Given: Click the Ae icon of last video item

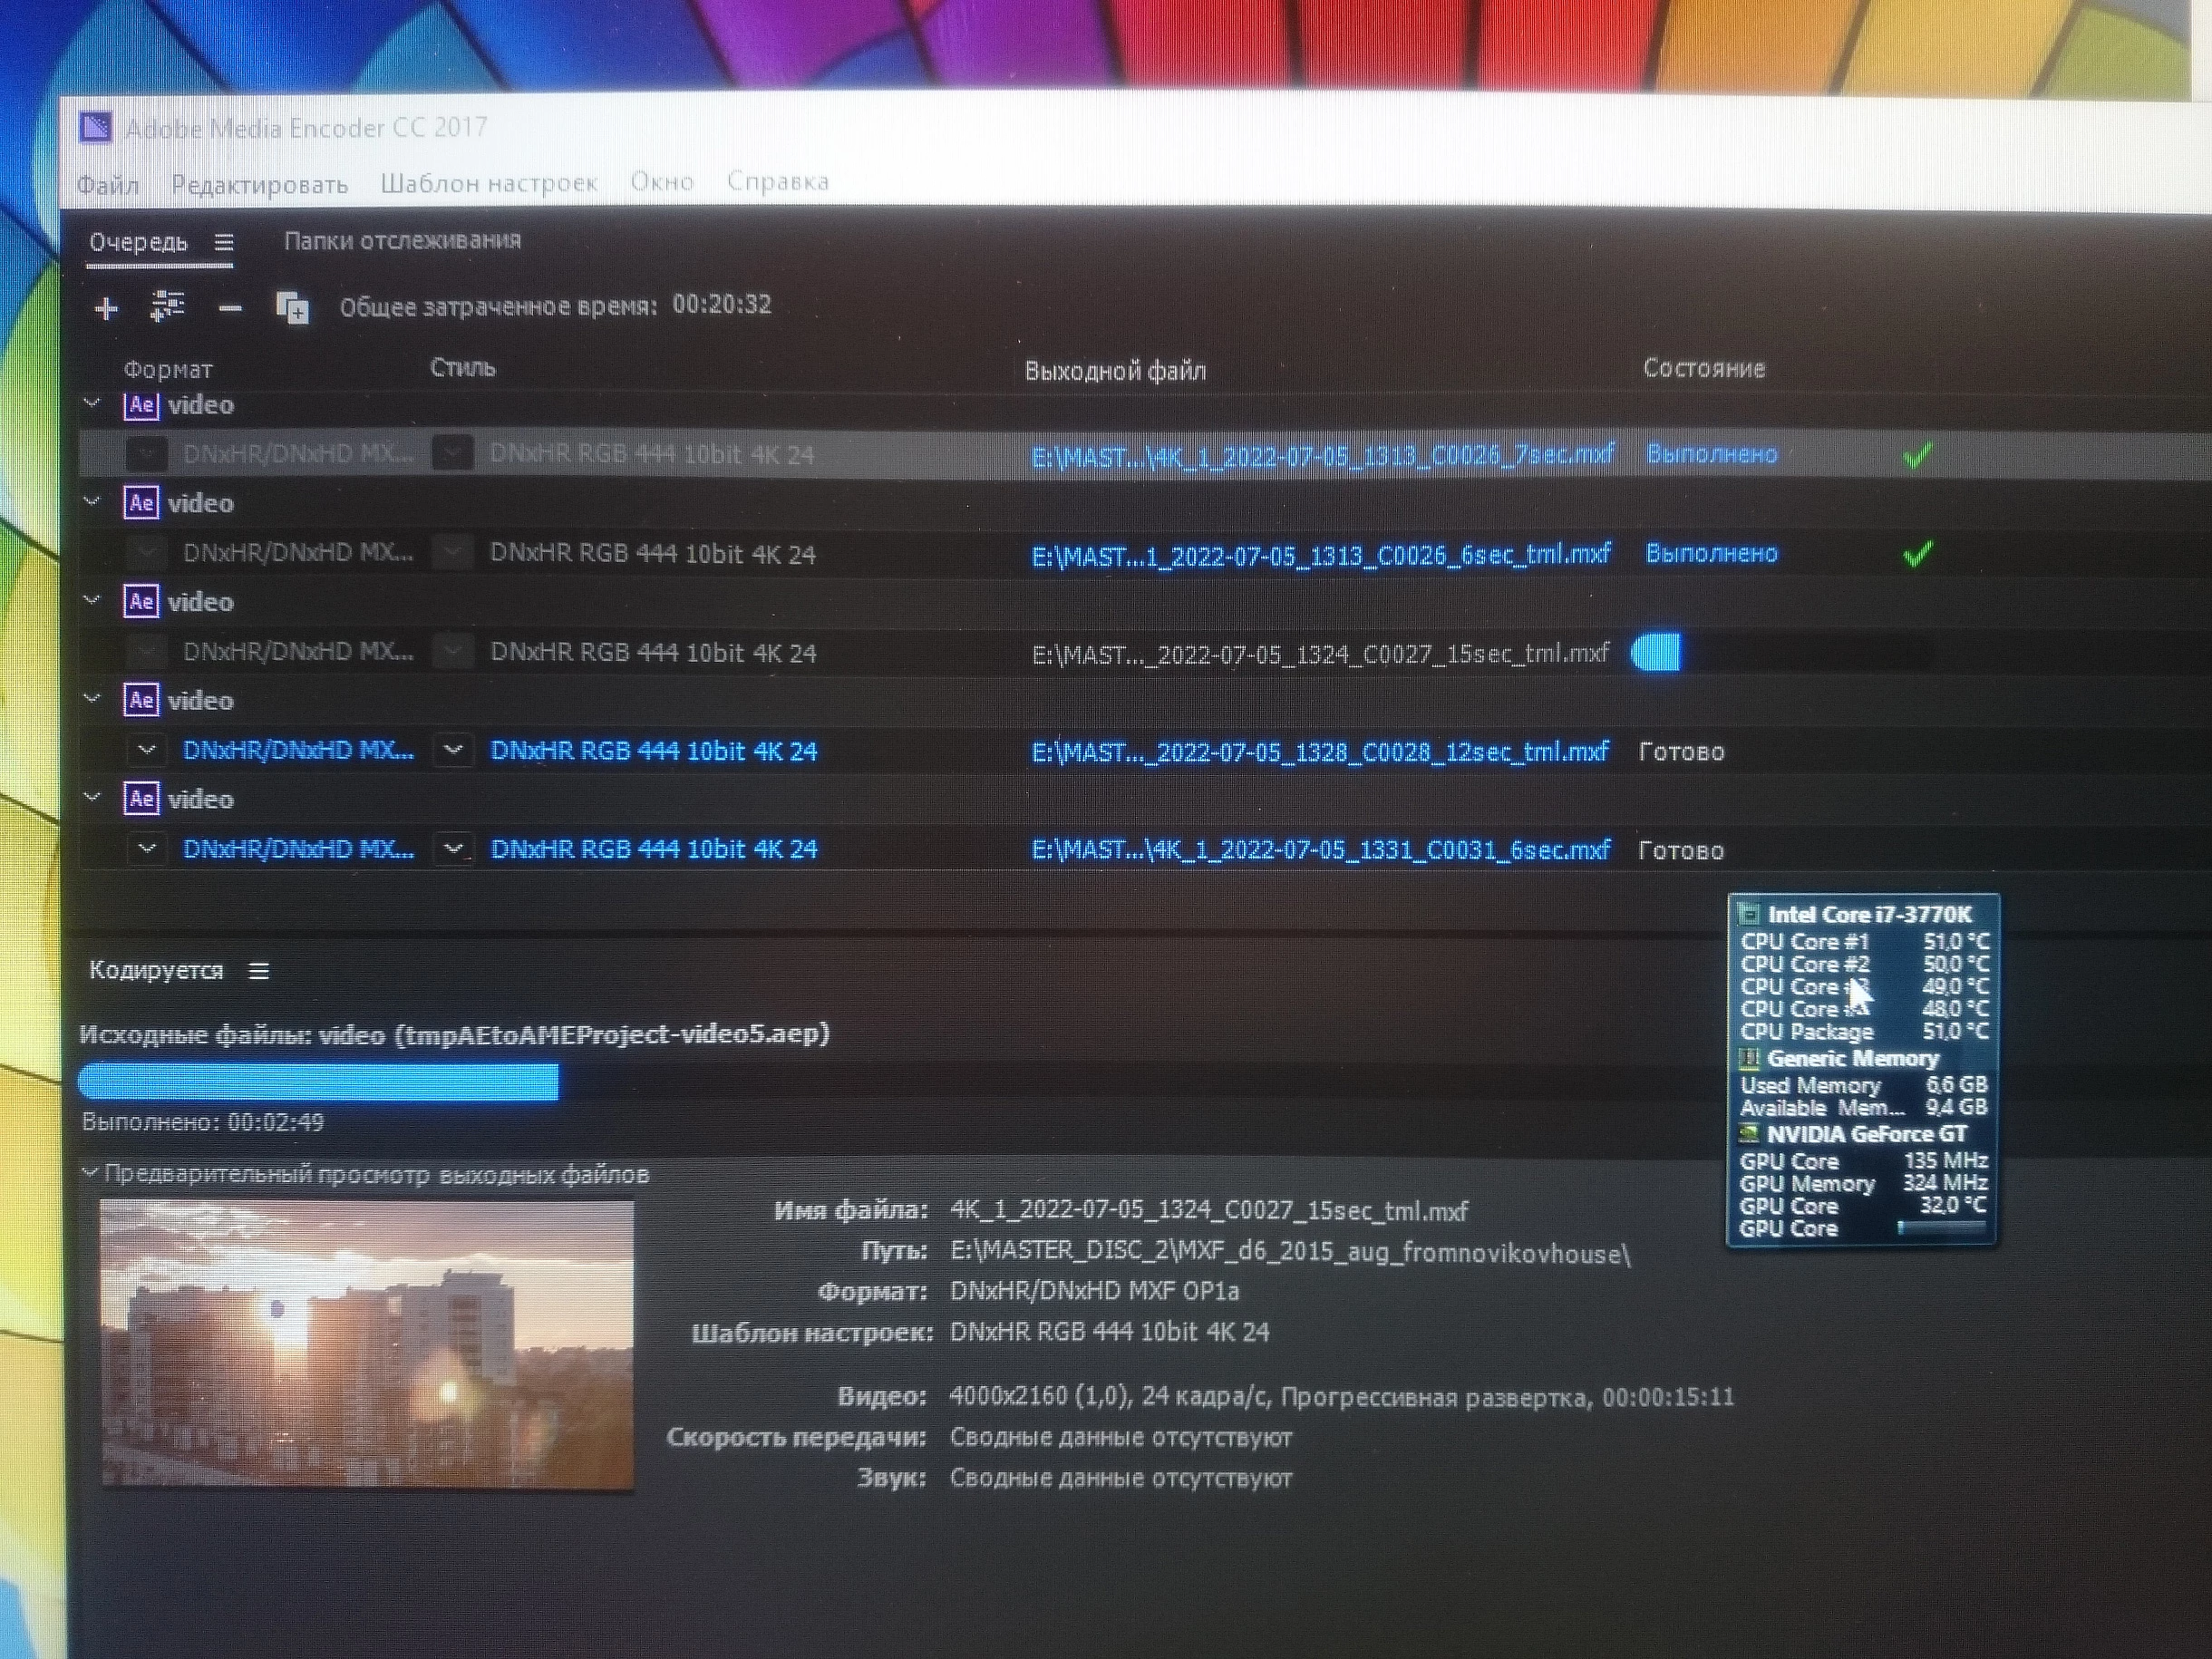Looking at the screenshot, I should coord(141,799).
